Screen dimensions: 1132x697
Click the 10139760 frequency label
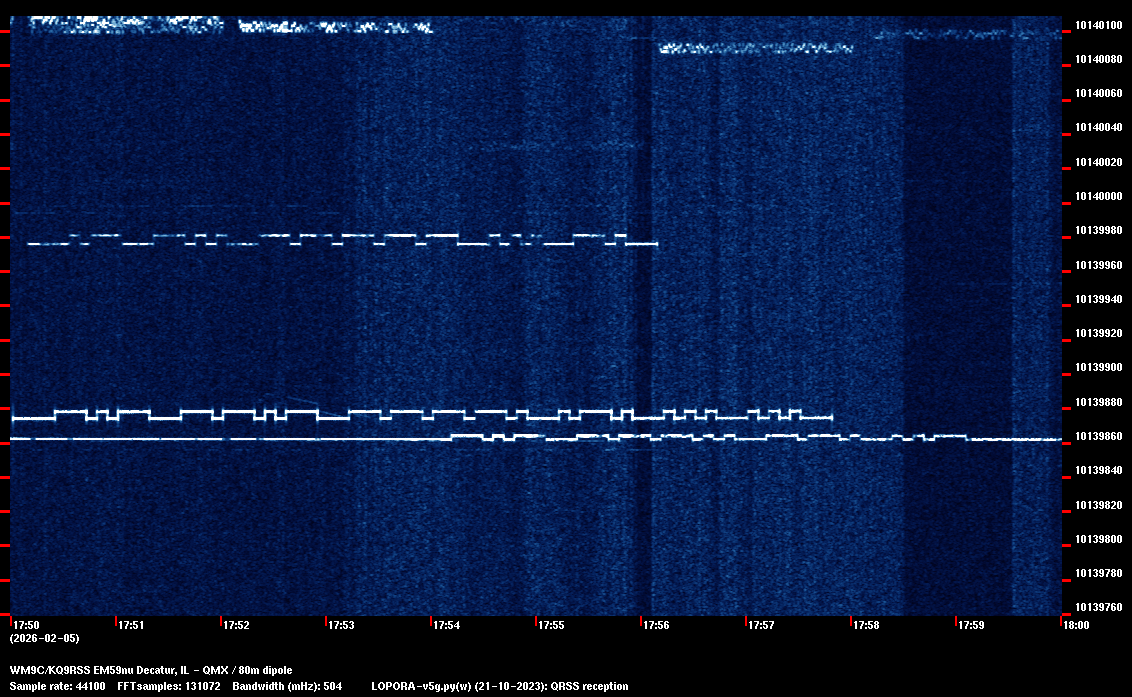(x=1098, y=607)
